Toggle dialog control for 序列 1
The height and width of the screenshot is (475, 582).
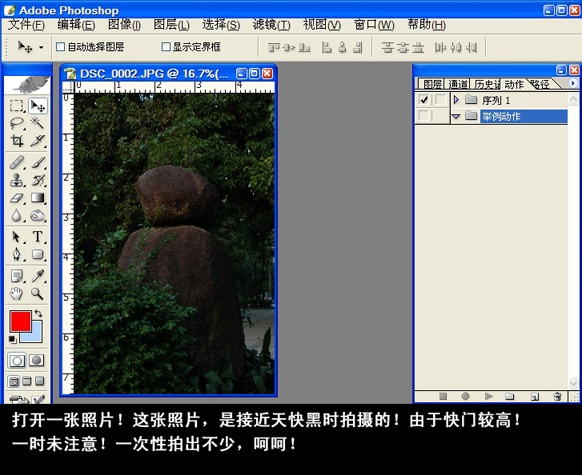pos(441,100)
